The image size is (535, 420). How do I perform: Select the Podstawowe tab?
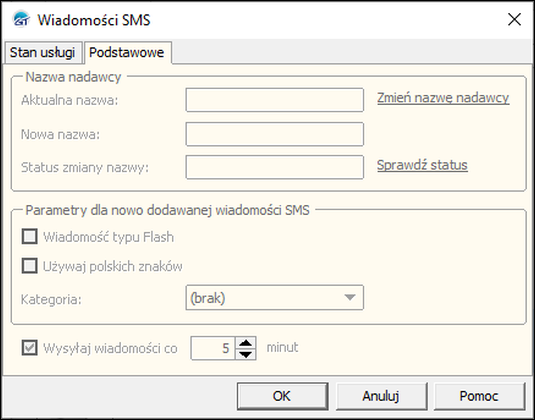[x=127, y=53]
